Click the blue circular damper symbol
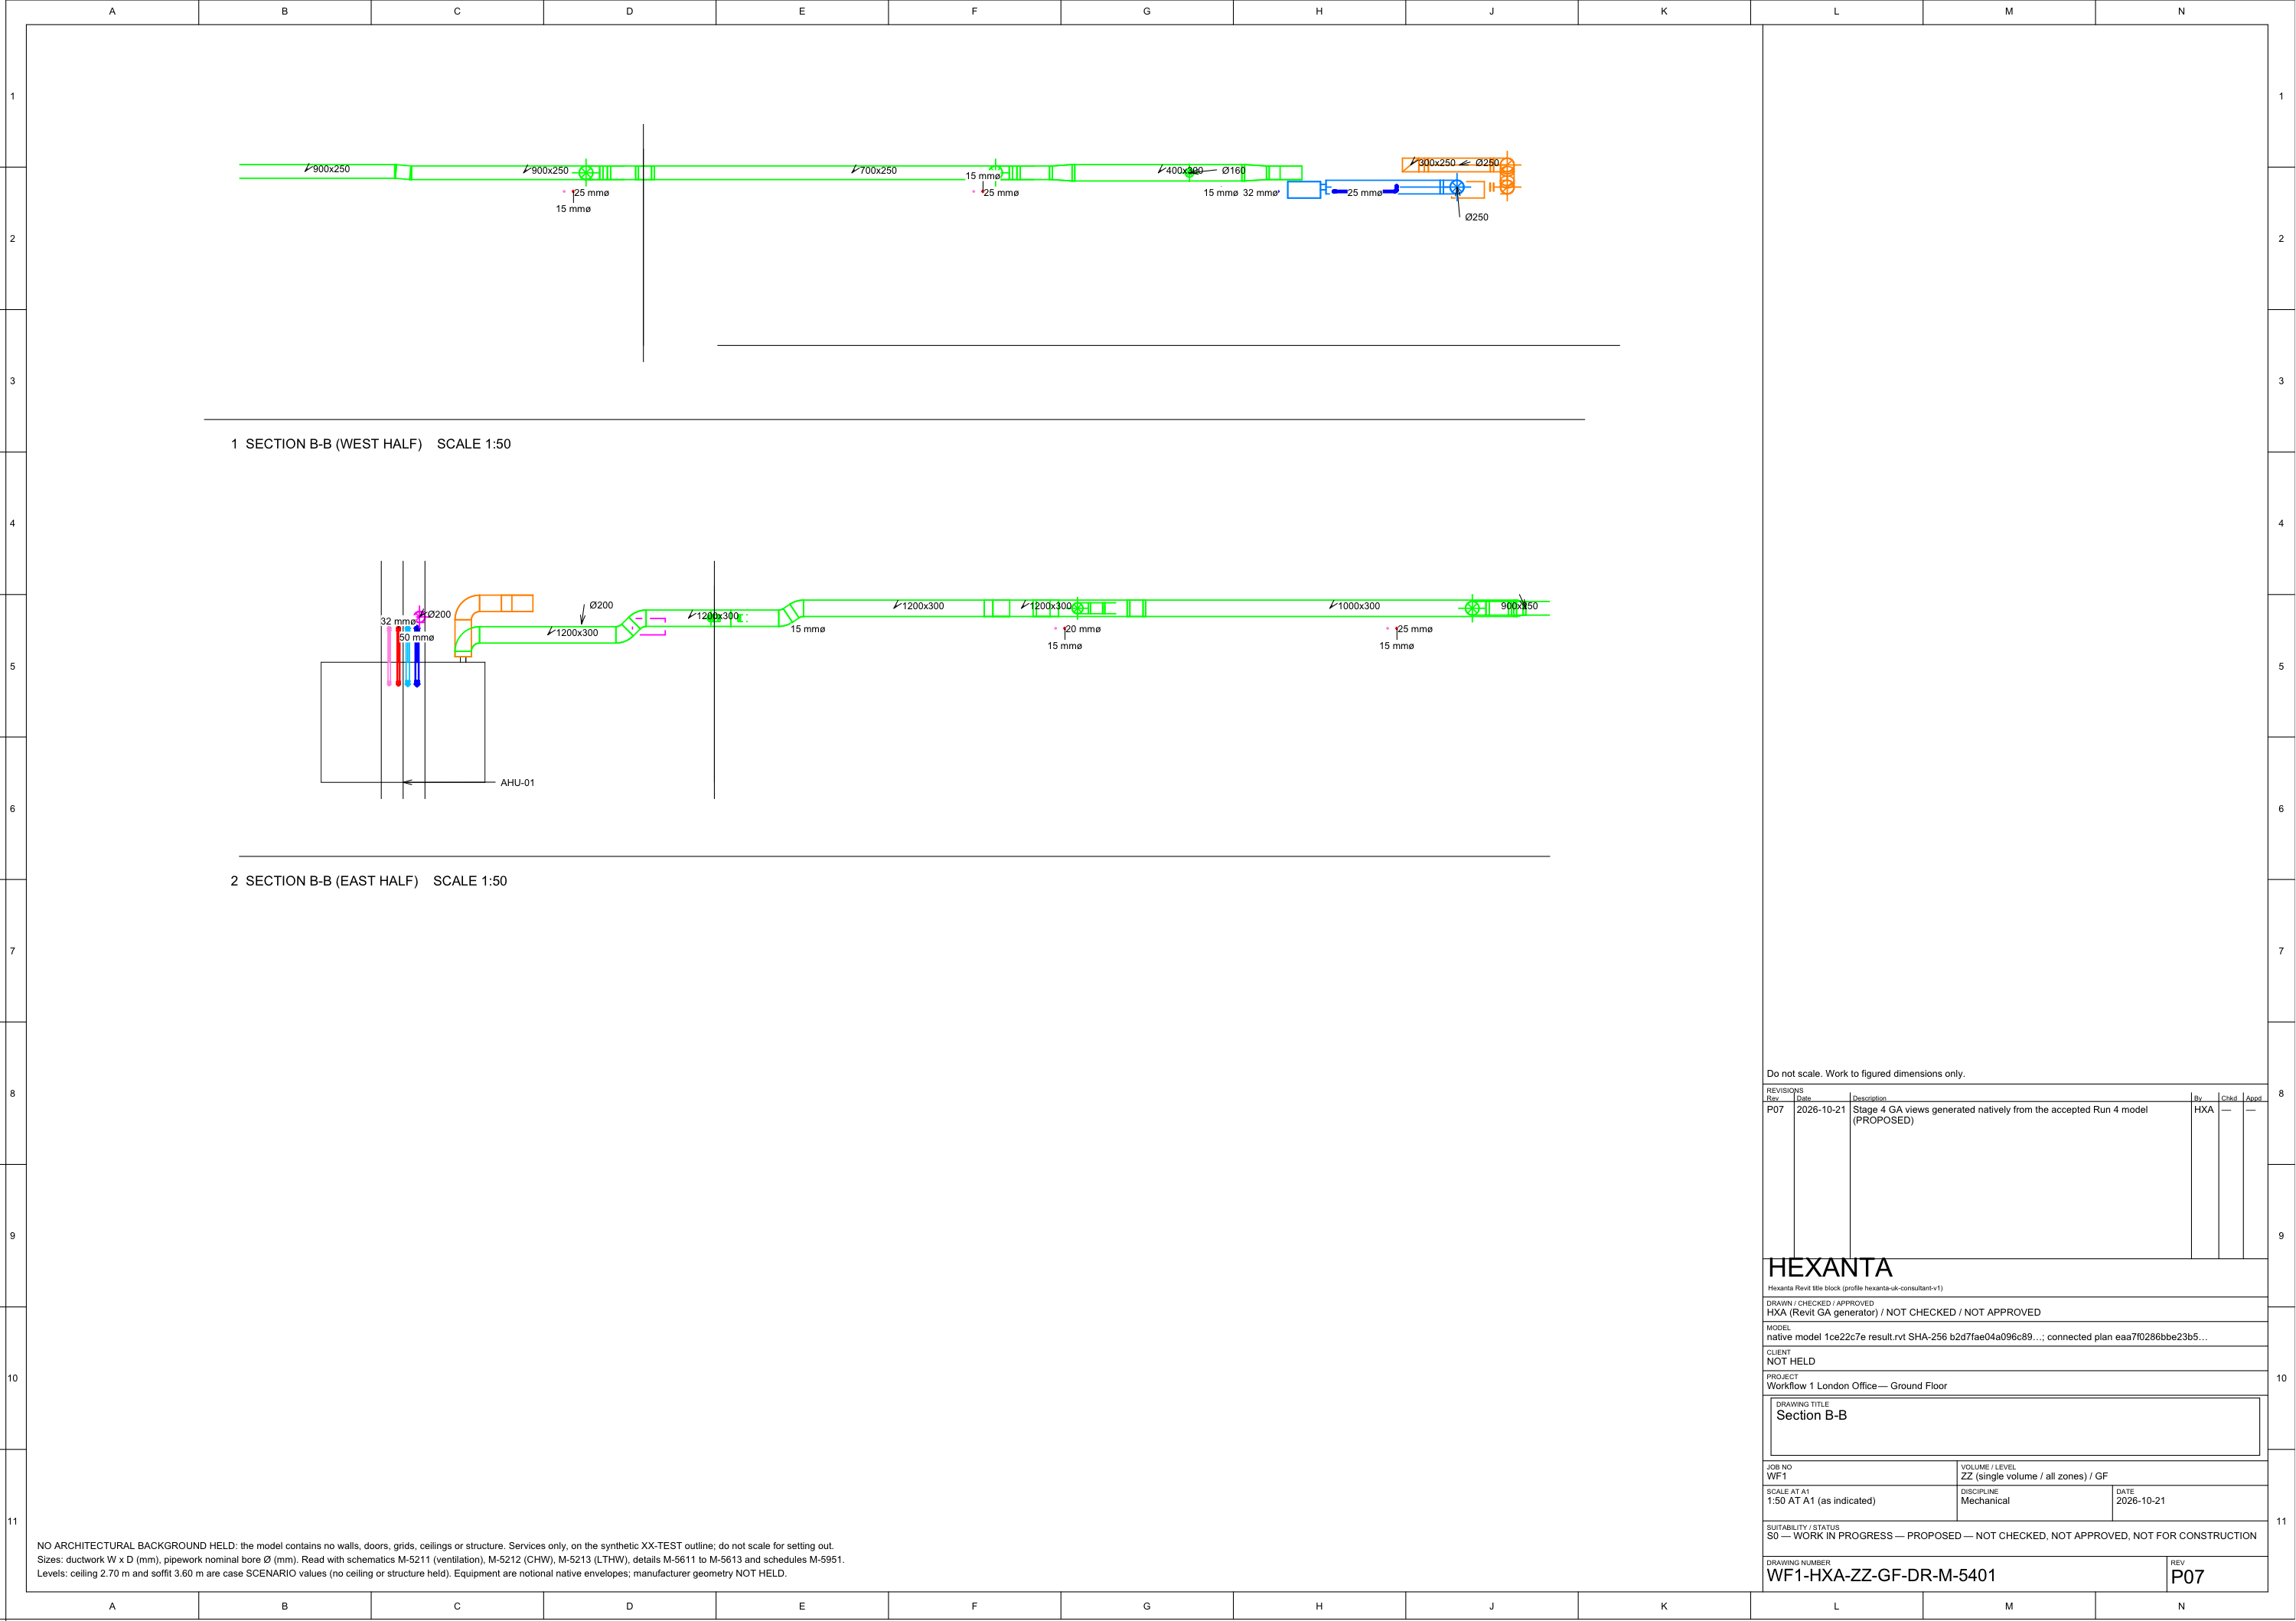Image resolution: width=2296 pixels, height=1621 pixels. [x=1456, y=187]
